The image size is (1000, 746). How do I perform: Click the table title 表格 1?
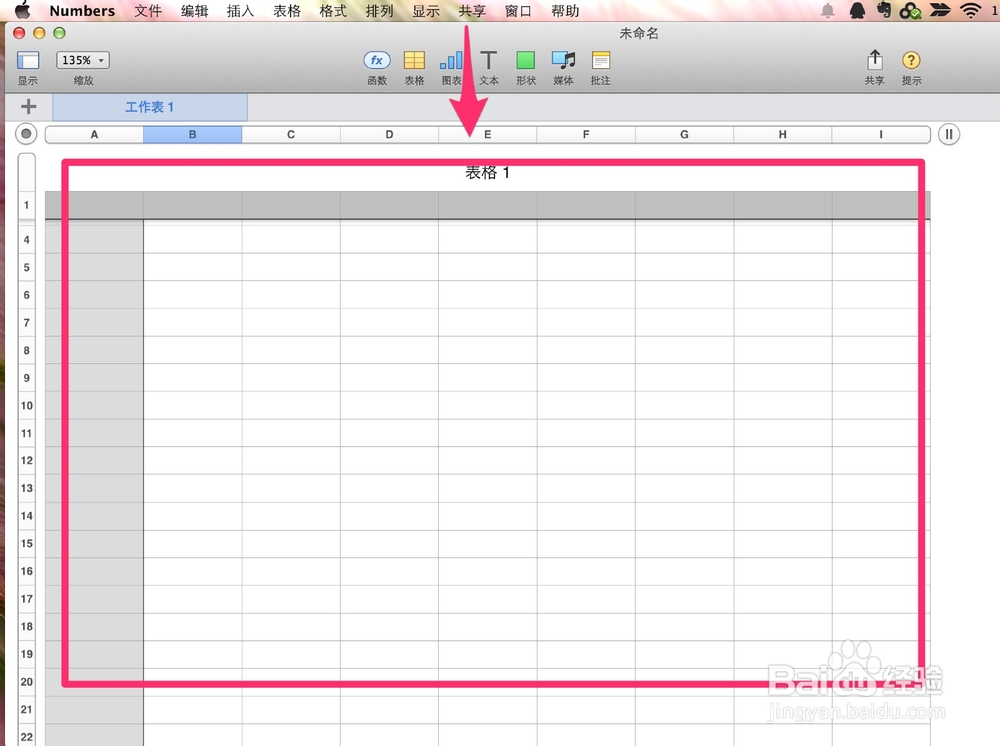pos(487,173)
